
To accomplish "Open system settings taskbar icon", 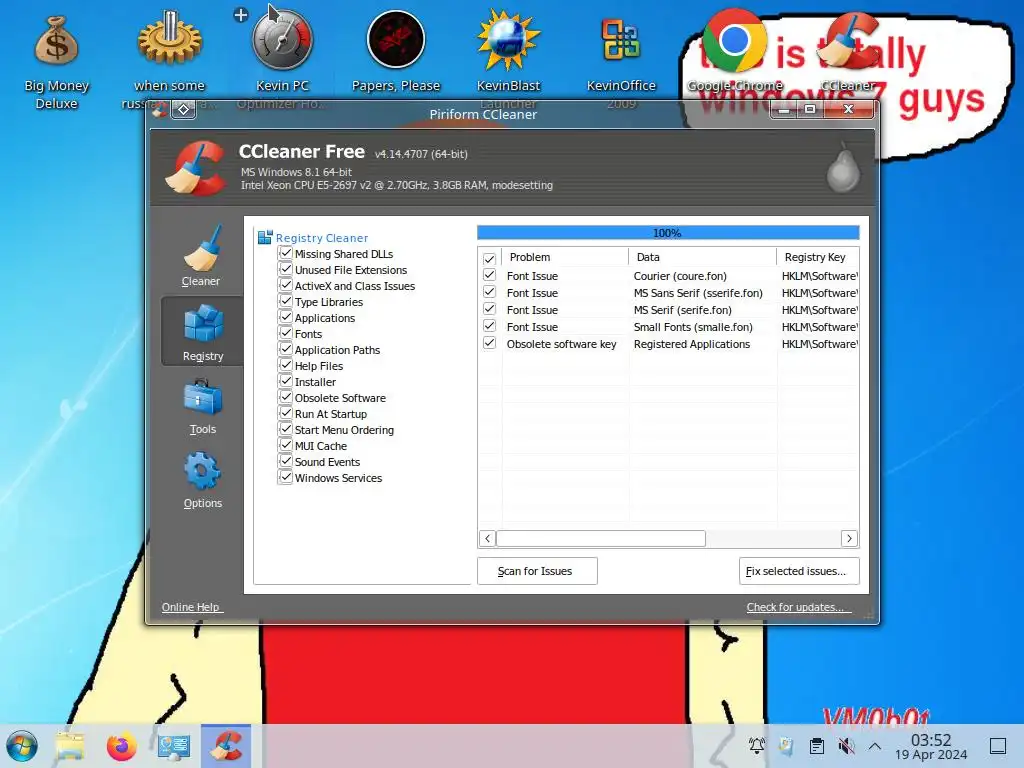I will [x=174, y=746].
